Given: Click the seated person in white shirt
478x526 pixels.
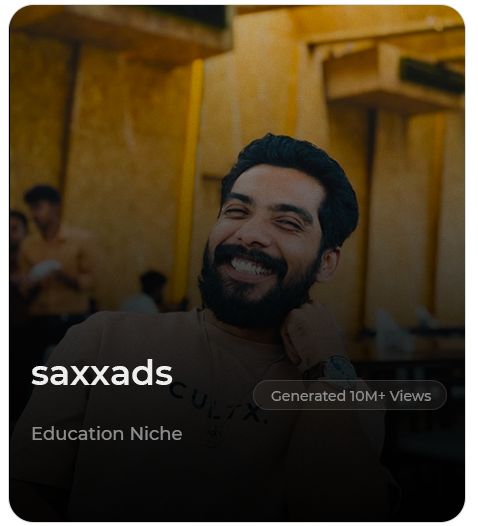Looking at the screenshot, I should point(144,292).
